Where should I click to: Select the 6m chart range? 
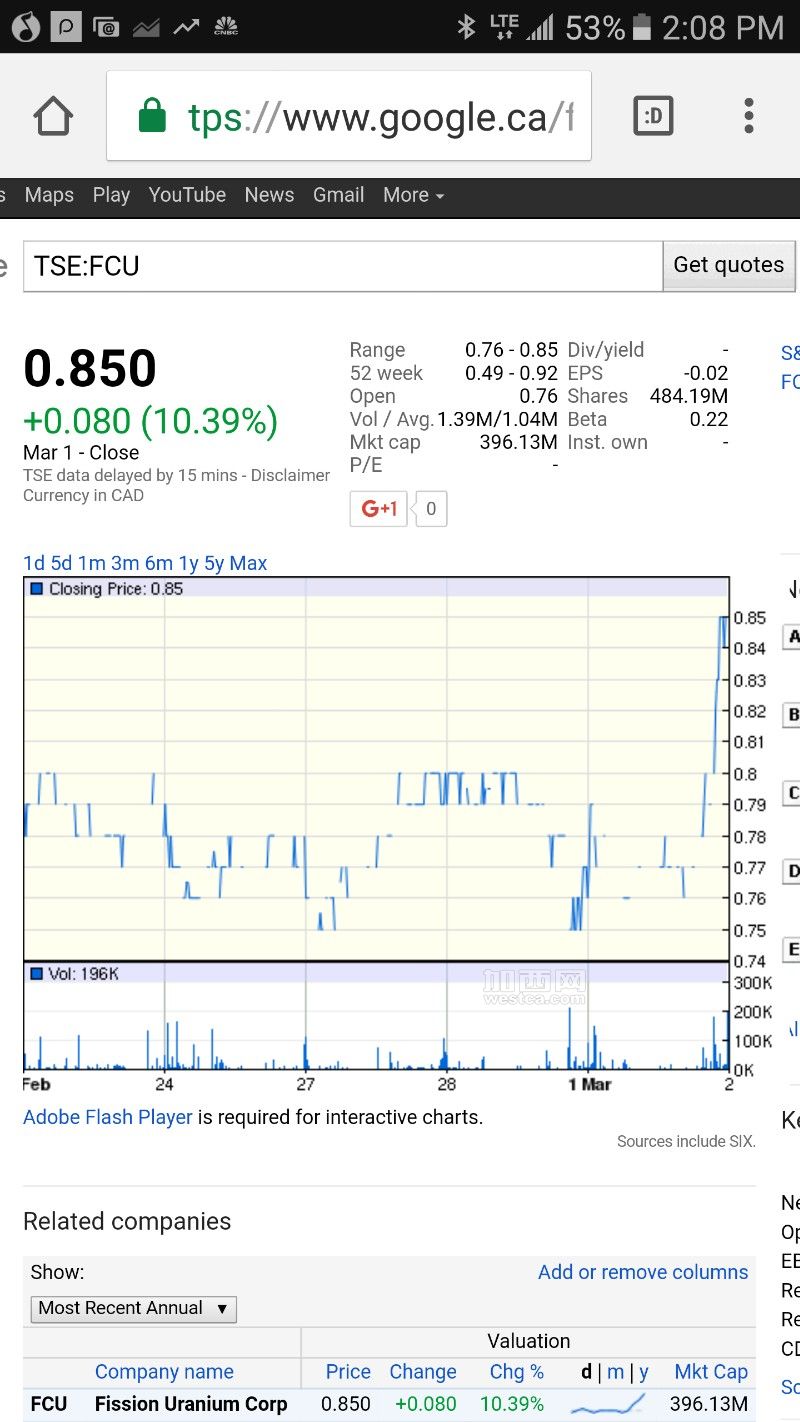coord(159,563)
